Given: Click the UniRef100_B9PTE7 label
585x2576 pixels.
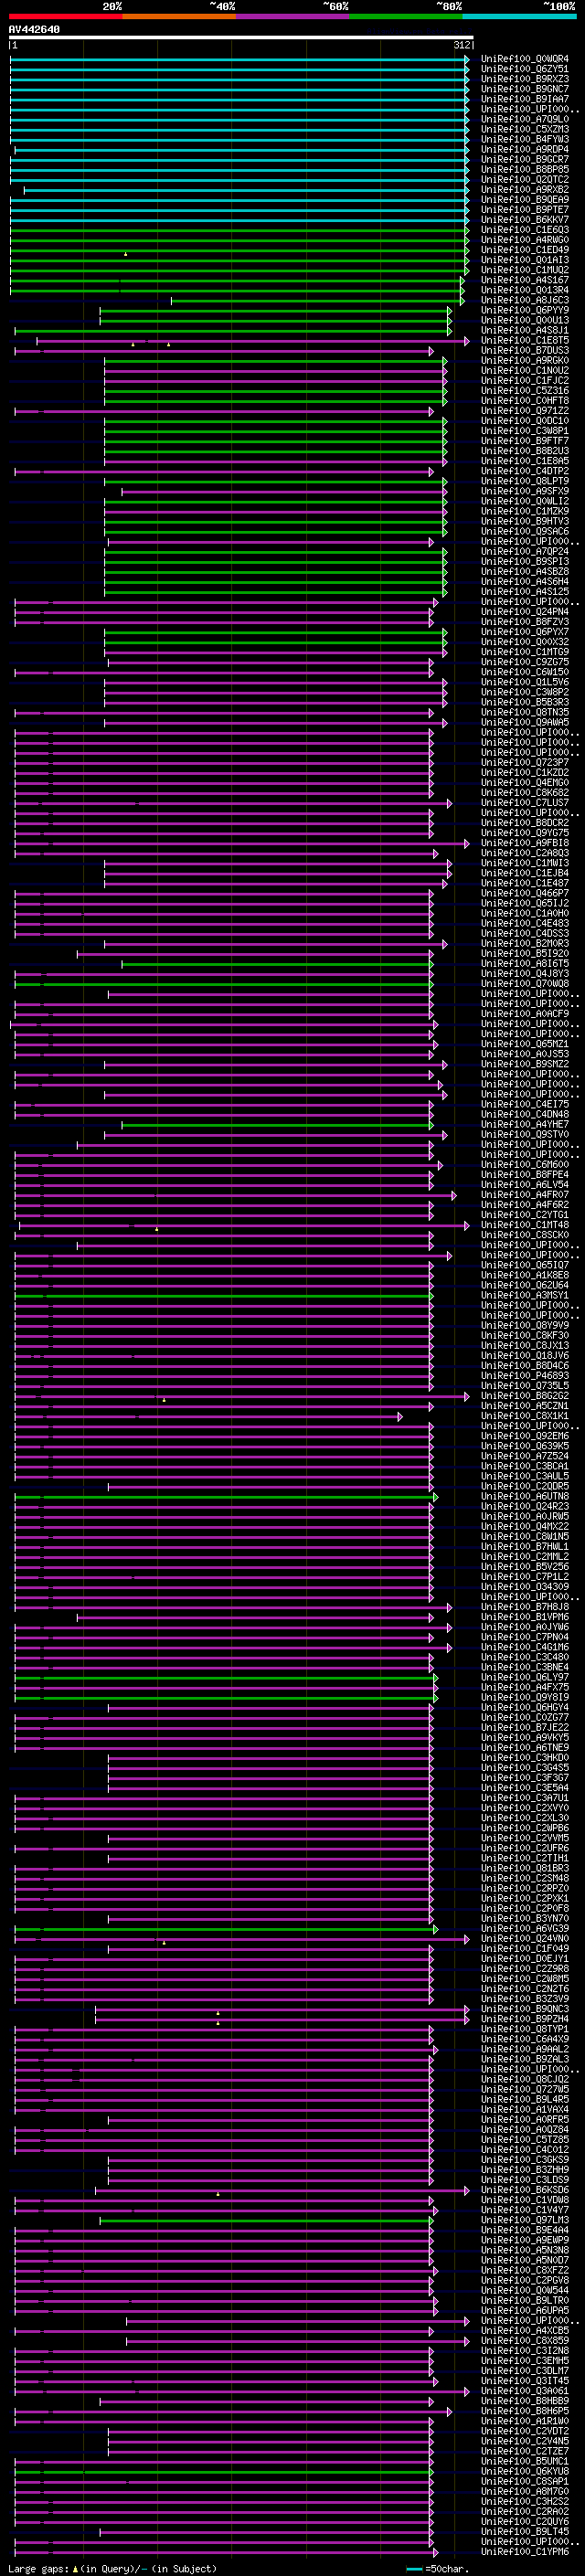Looking at the screenshot, I should tap(525, 210).
